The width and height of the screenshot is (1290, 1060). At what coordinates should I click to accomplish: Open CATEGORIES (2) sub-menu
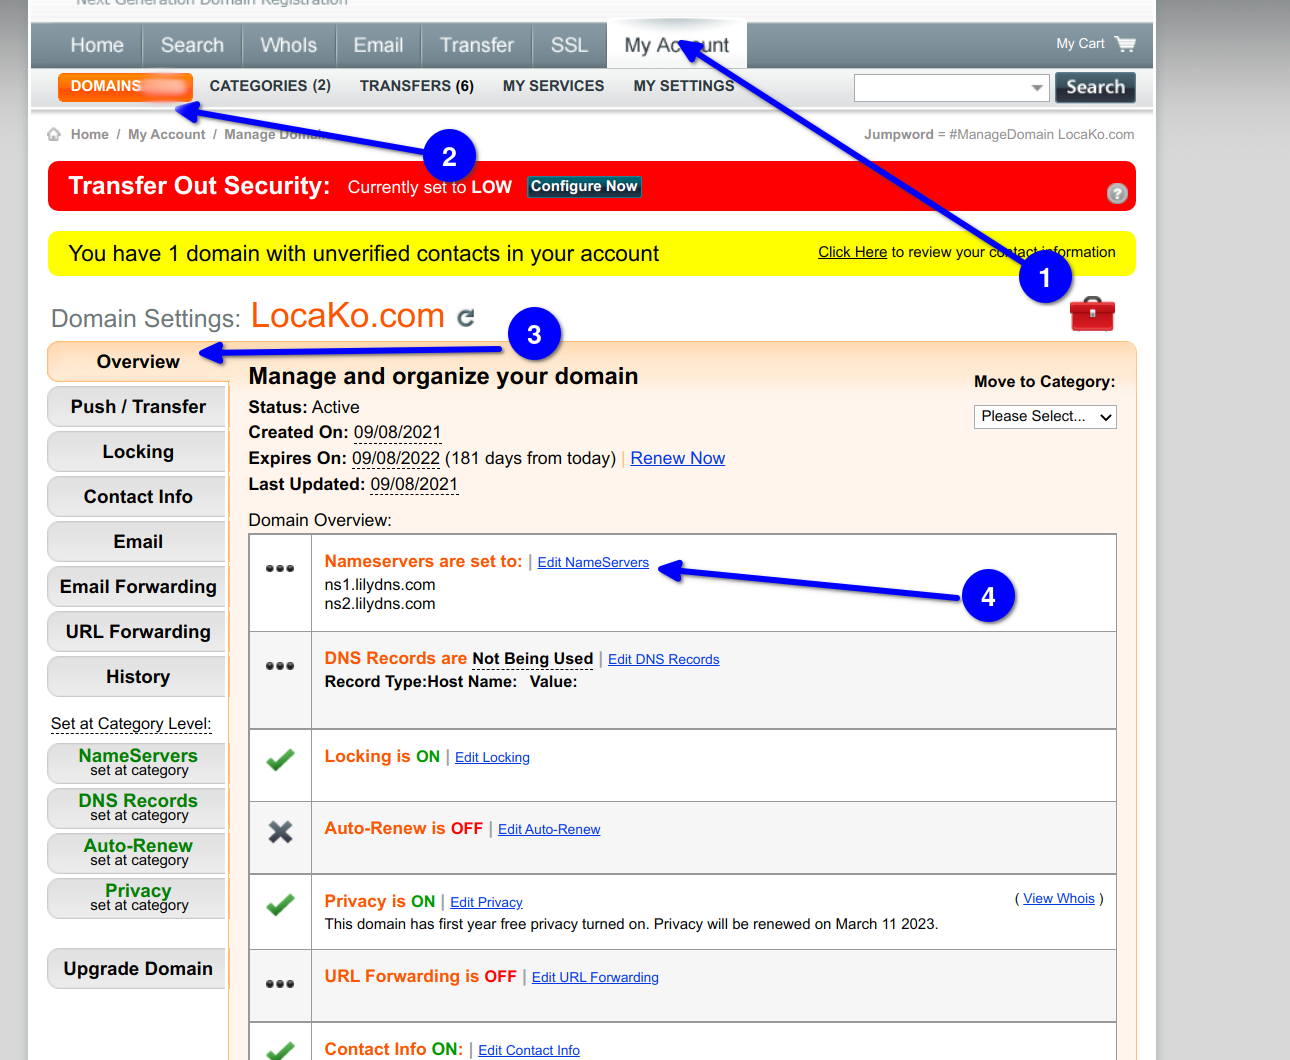tap(270, 86)
